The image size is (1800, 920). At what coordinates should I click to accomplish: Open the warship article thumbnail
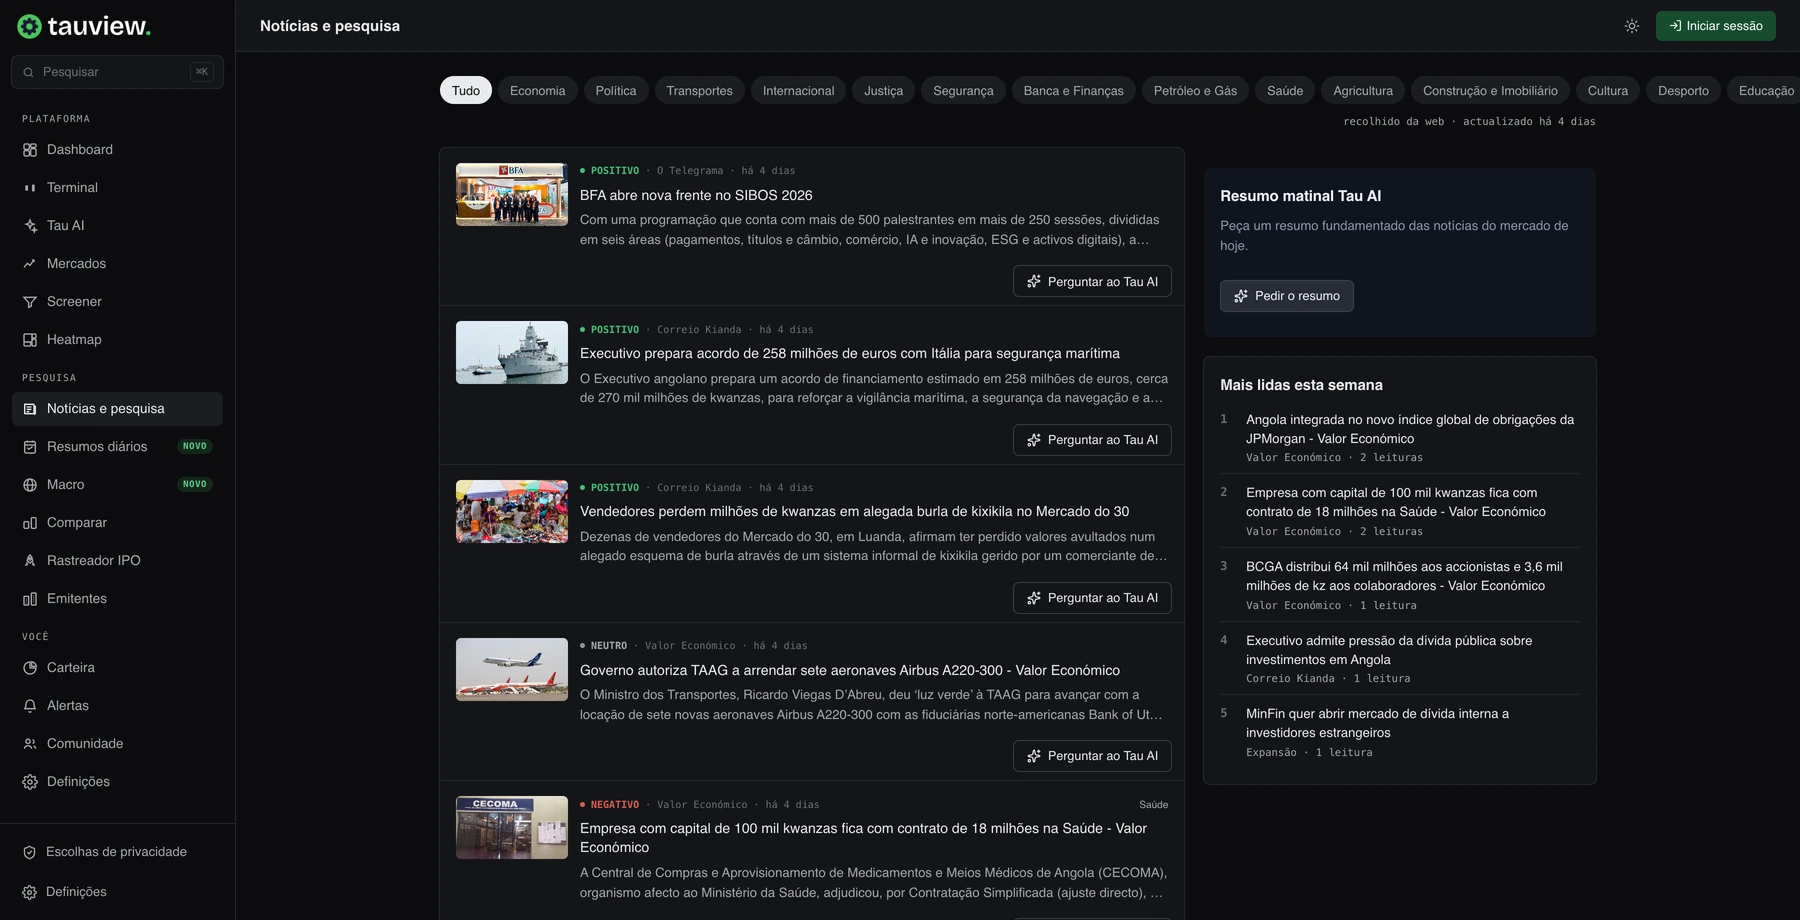click(512, 353)
